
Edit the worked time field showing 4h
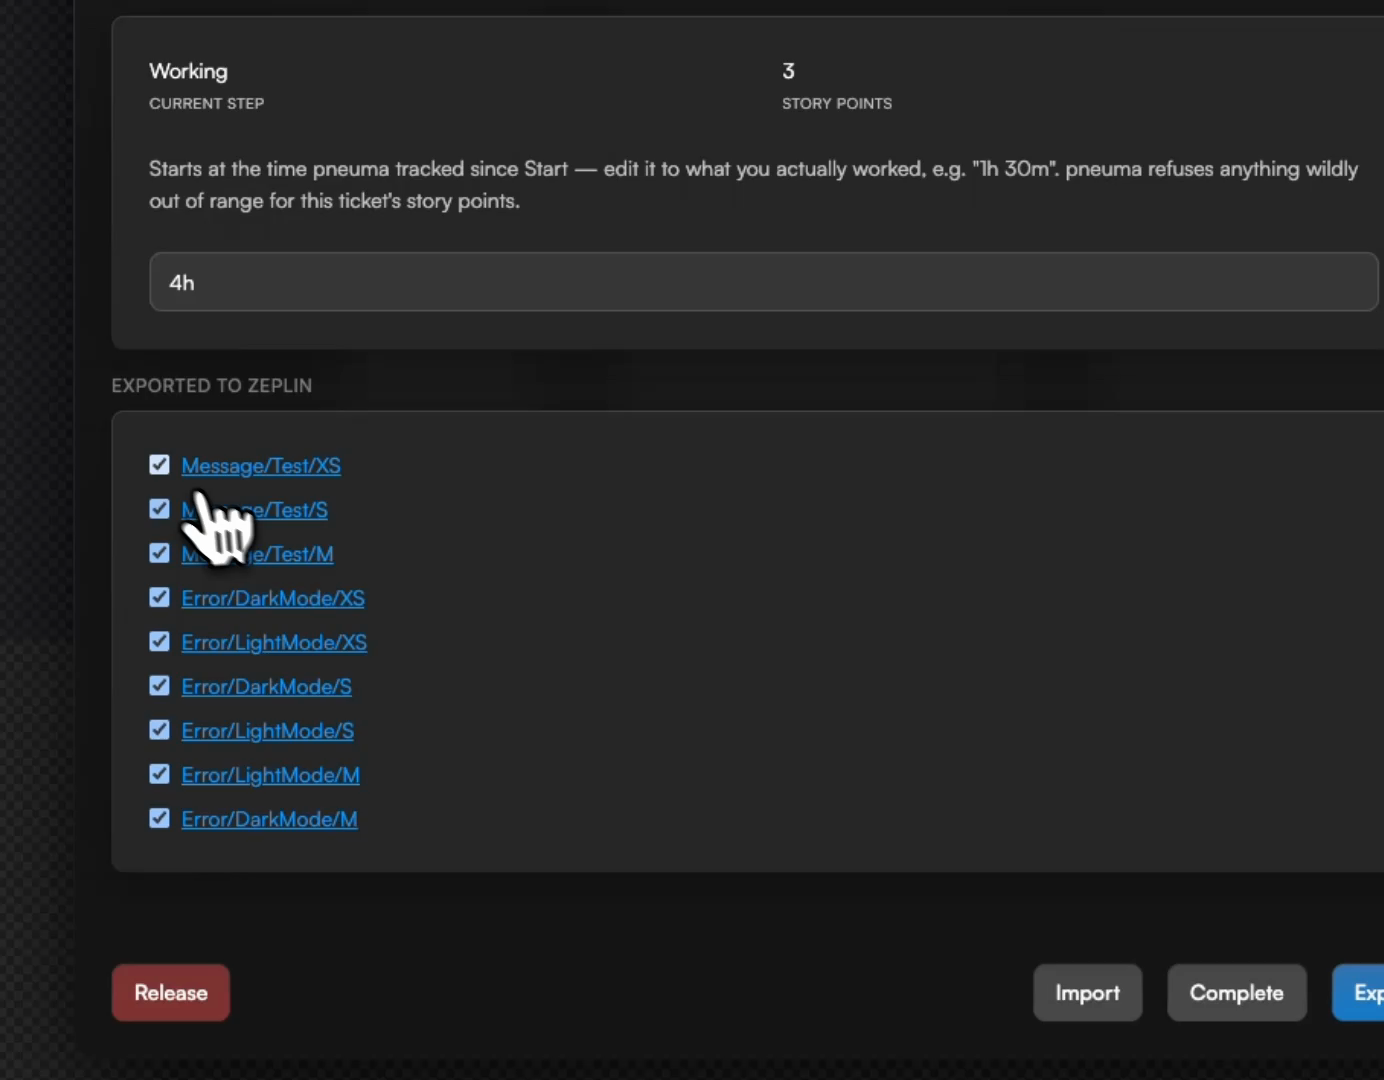pos(765,282)
